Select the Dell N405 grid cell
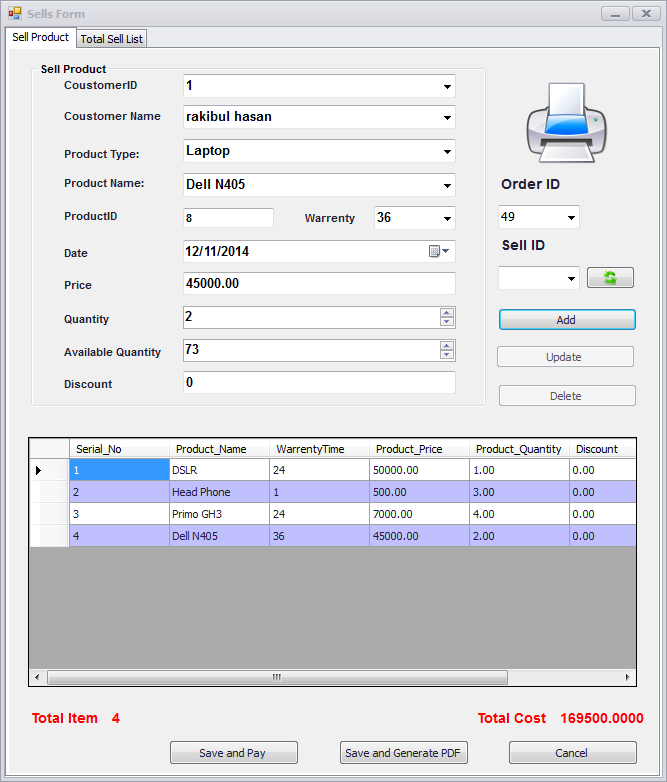 pos(219,536)
